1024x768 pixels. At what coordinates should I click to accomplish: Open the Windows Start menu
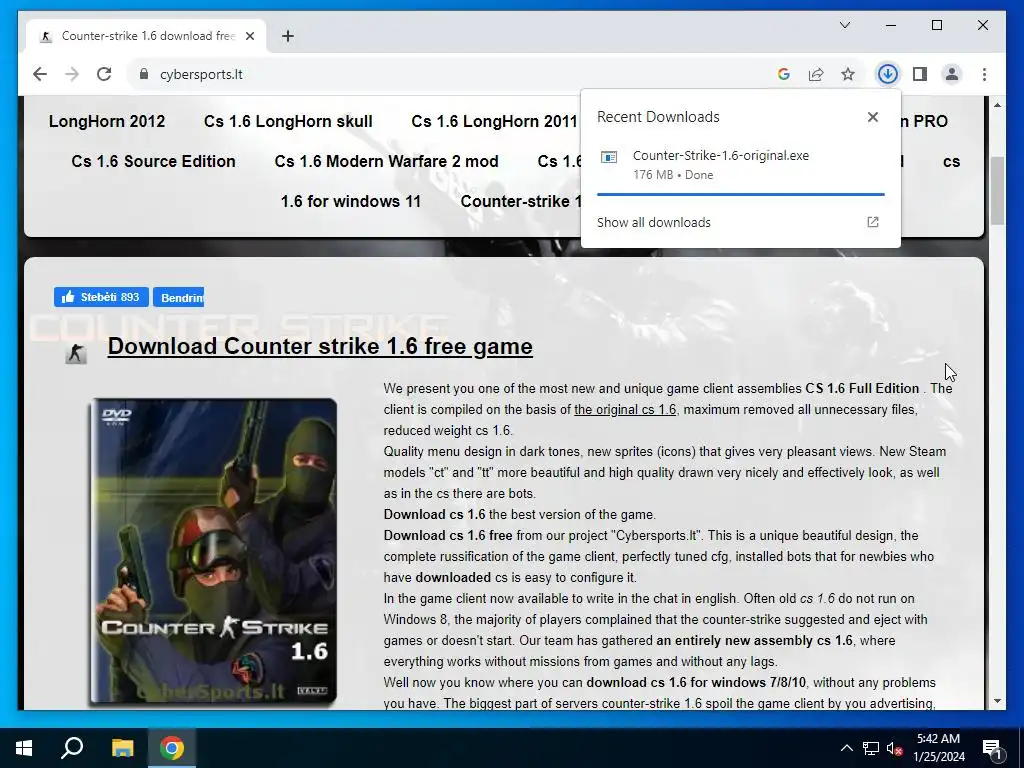tap(24, 748)
